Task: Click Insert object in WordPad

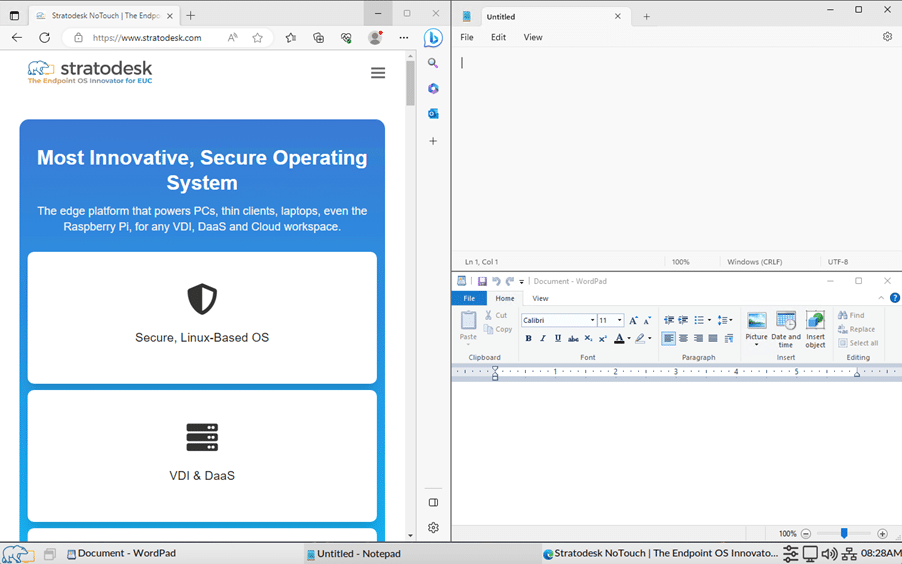Action: pyautogui.click(x=815, y=329)
